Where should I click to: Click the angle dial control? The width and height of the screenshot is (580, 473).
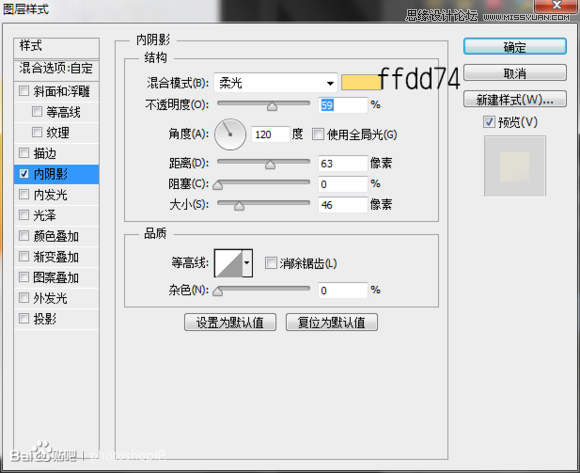[x=230, y=134]
